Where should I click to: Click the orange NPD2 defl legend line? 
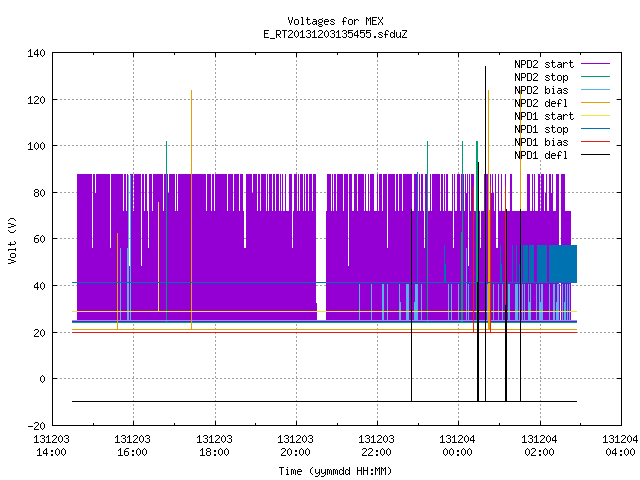click(596, 103)
